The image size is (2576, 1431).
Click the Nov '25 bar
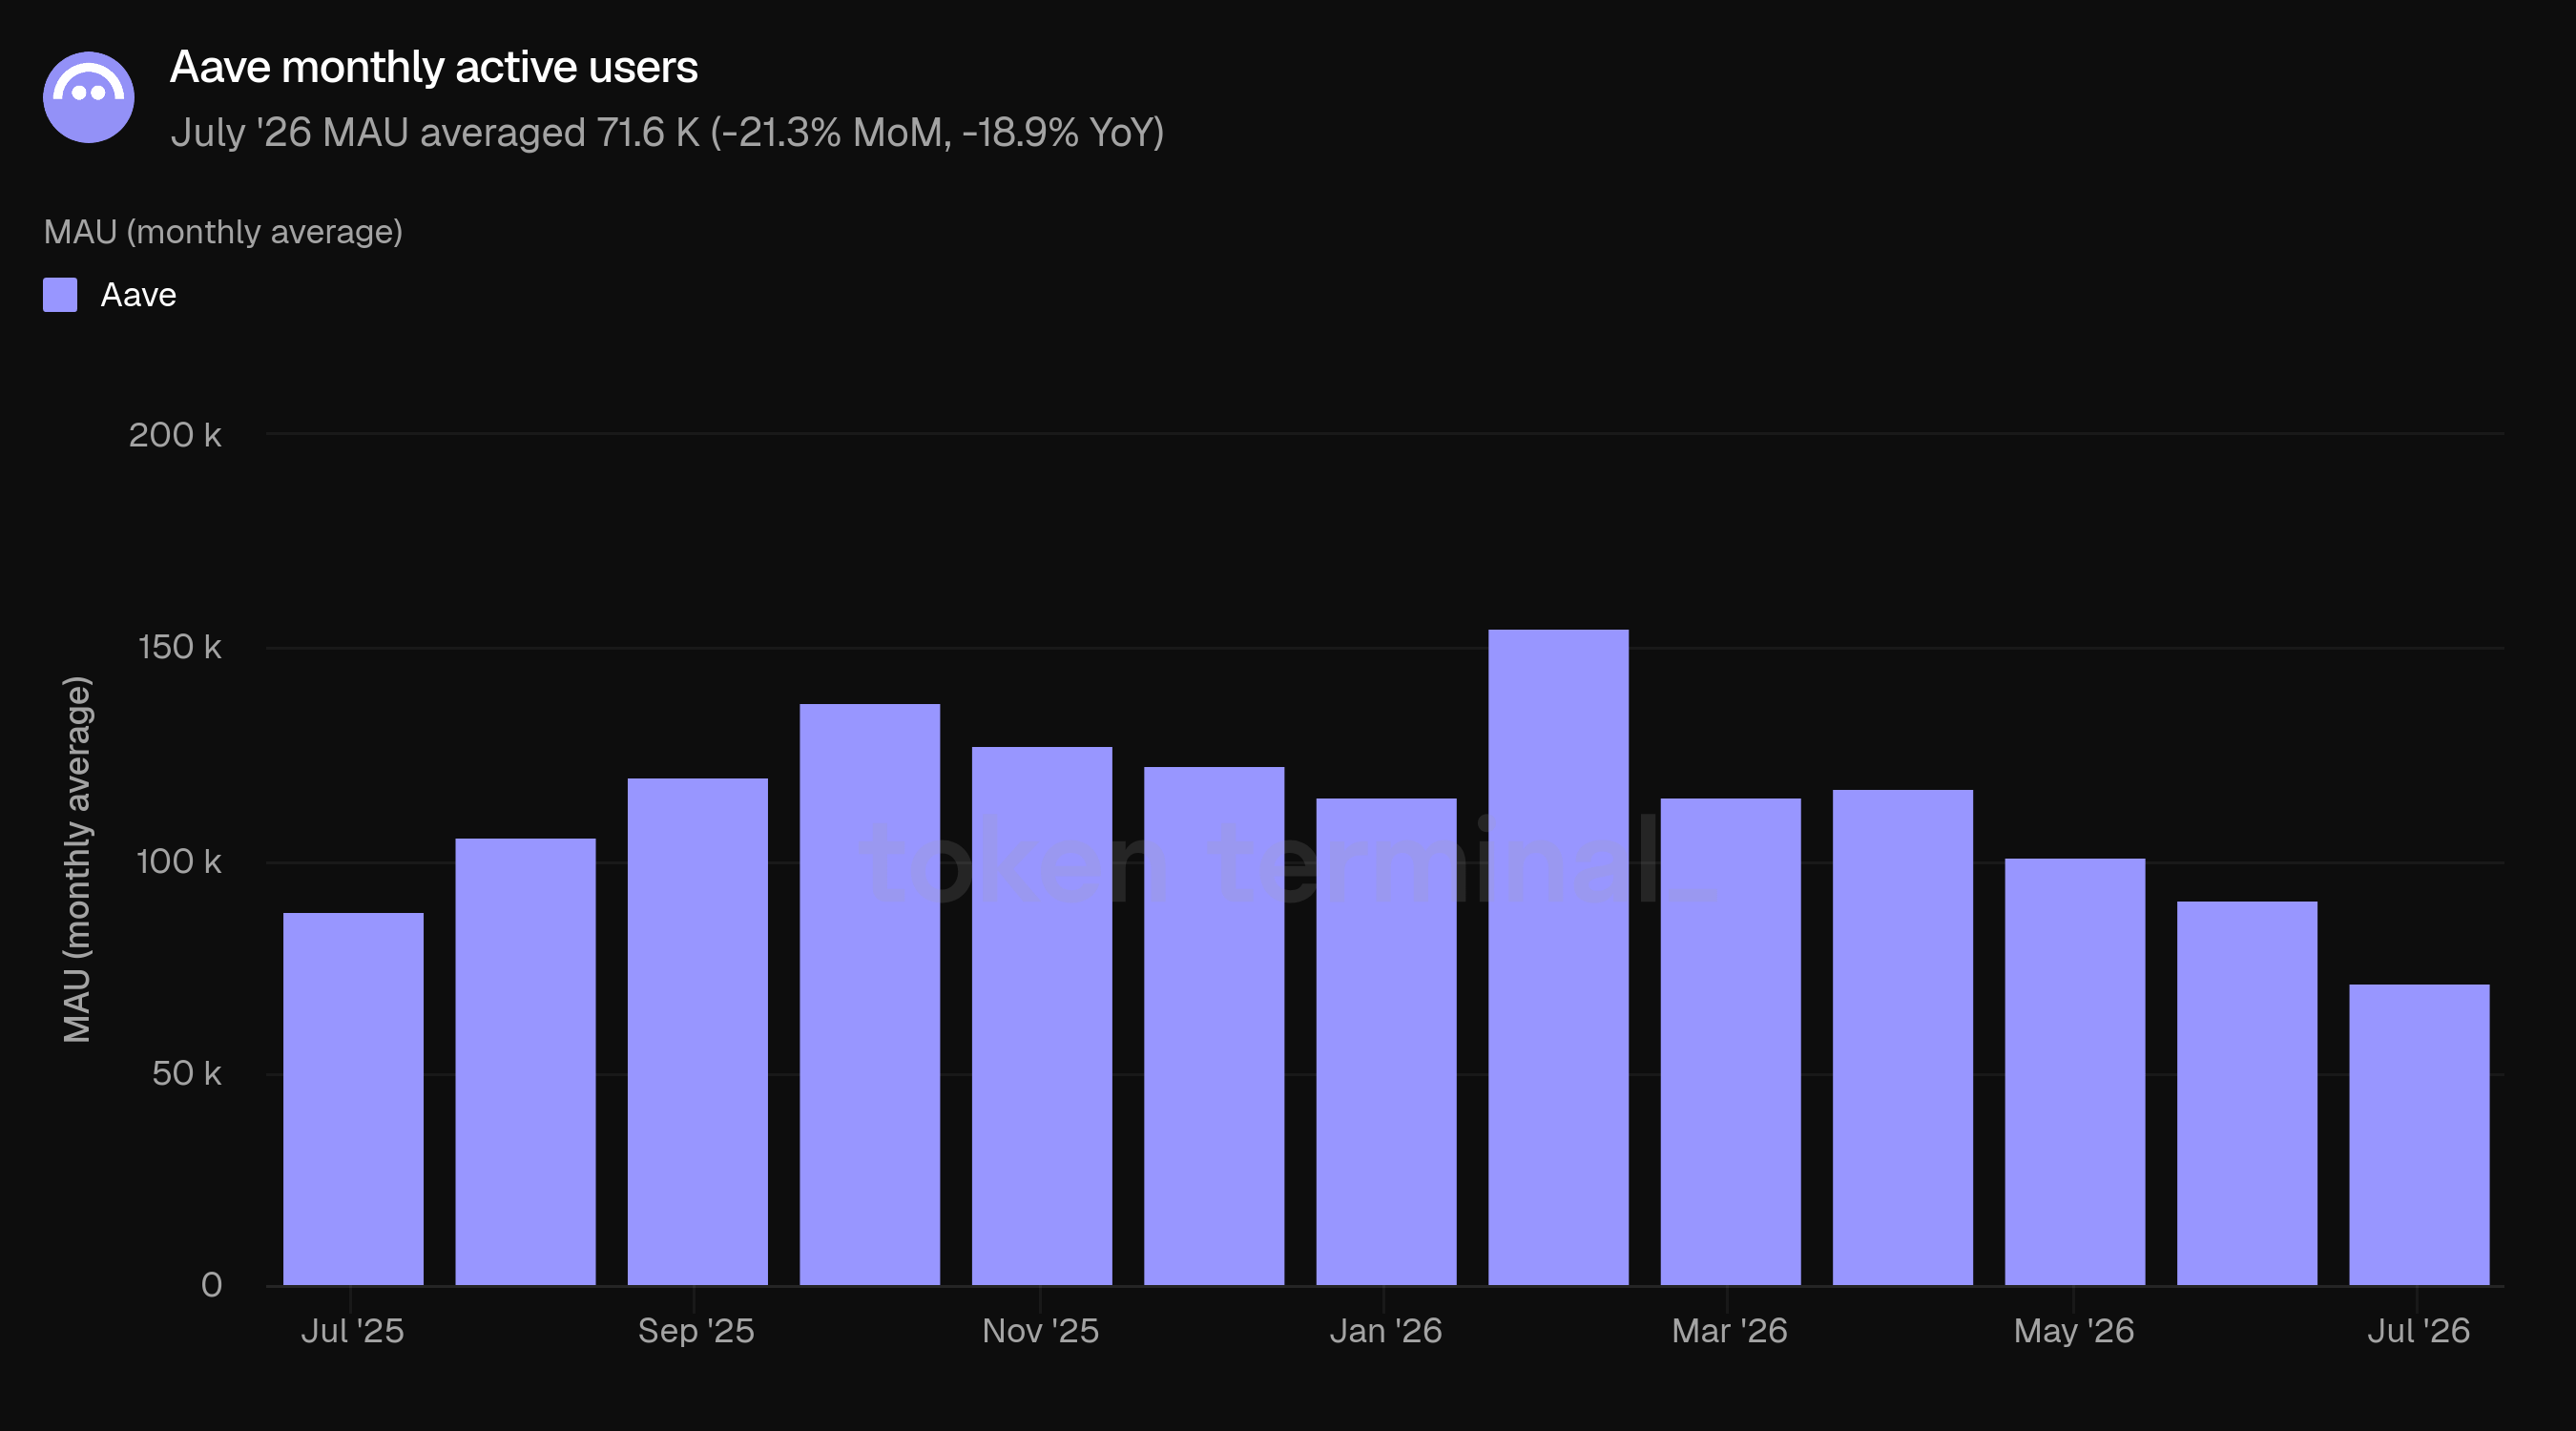tap(1041, 1016)
